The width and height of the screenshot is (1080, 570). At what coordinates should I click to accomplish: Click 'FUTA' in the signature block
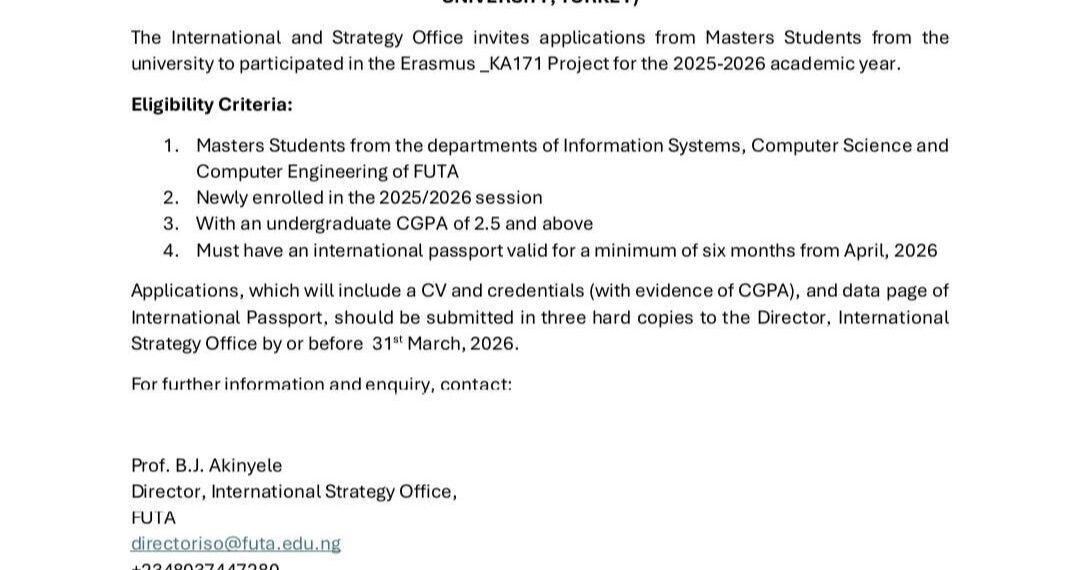[153, 518]
